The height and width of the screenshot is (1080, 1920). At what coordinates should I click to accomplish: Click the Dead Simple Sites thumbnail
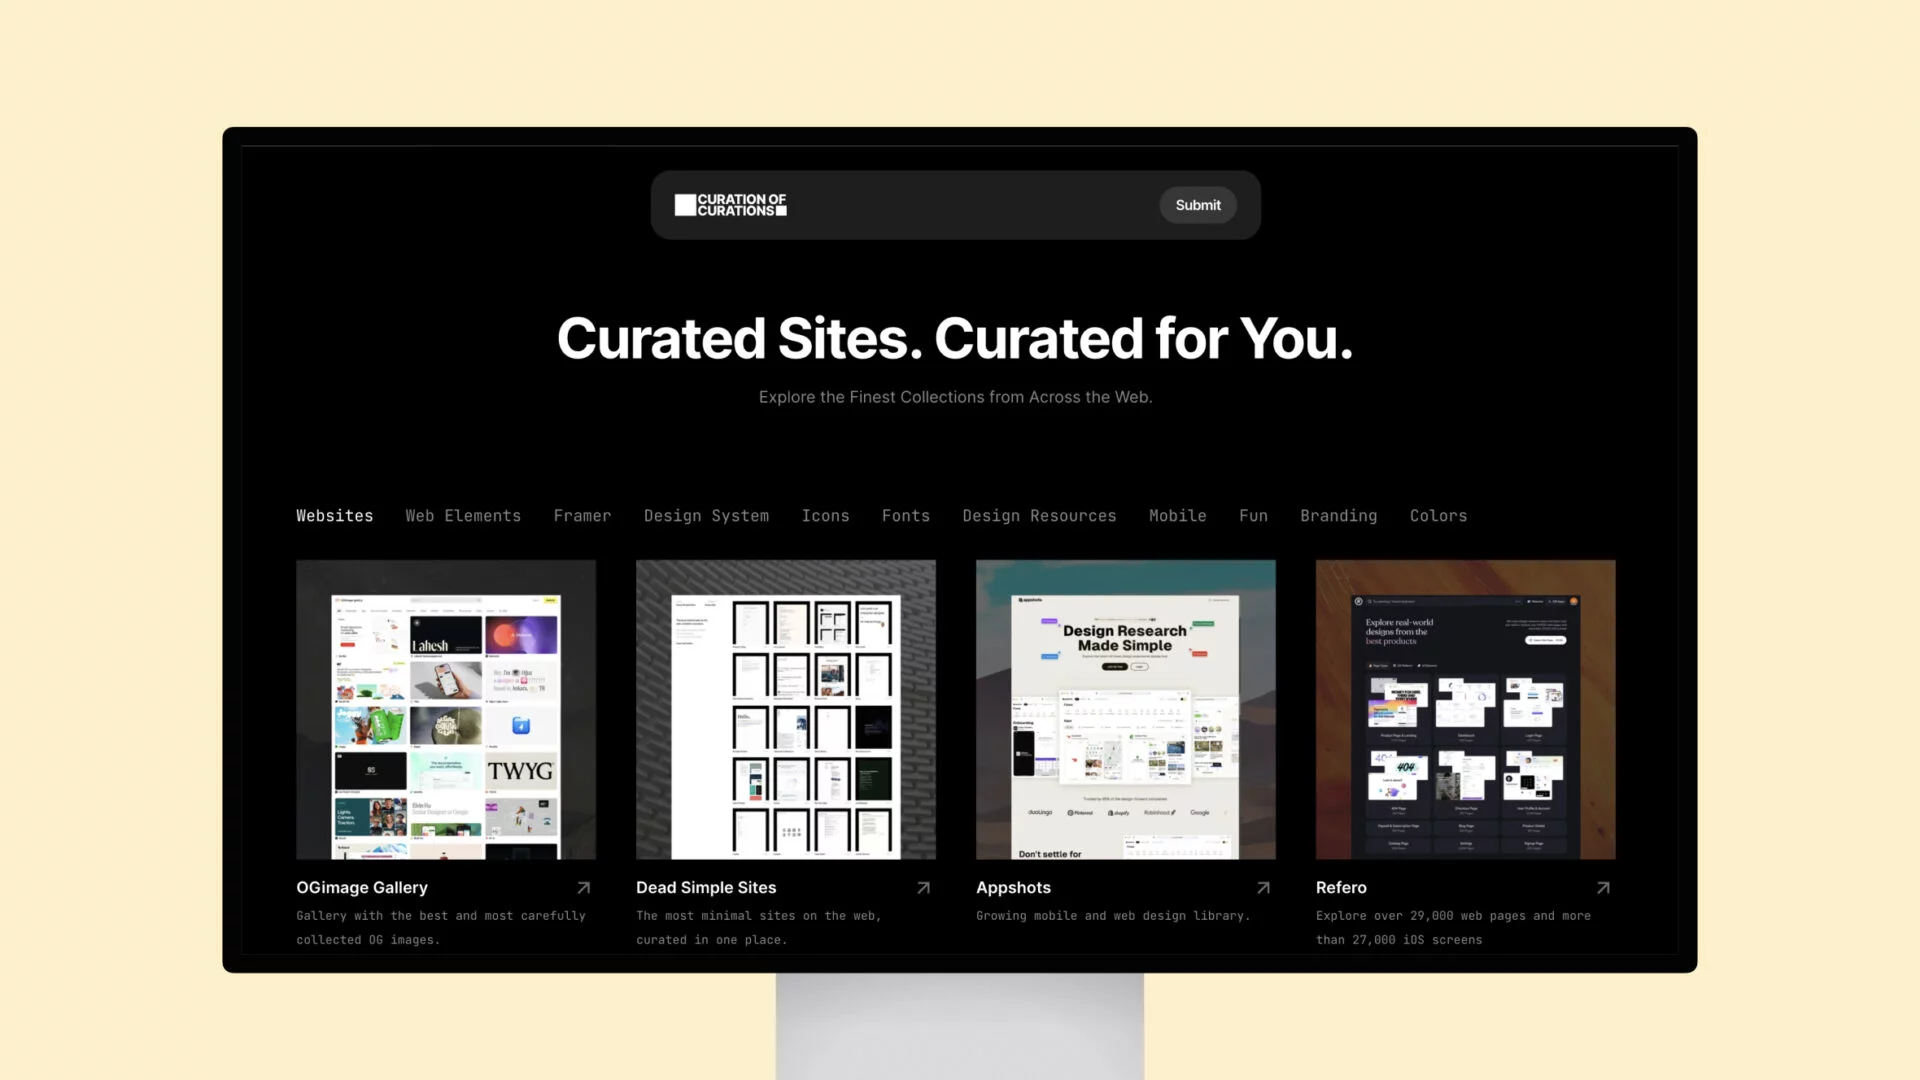[x=786, y=709]
